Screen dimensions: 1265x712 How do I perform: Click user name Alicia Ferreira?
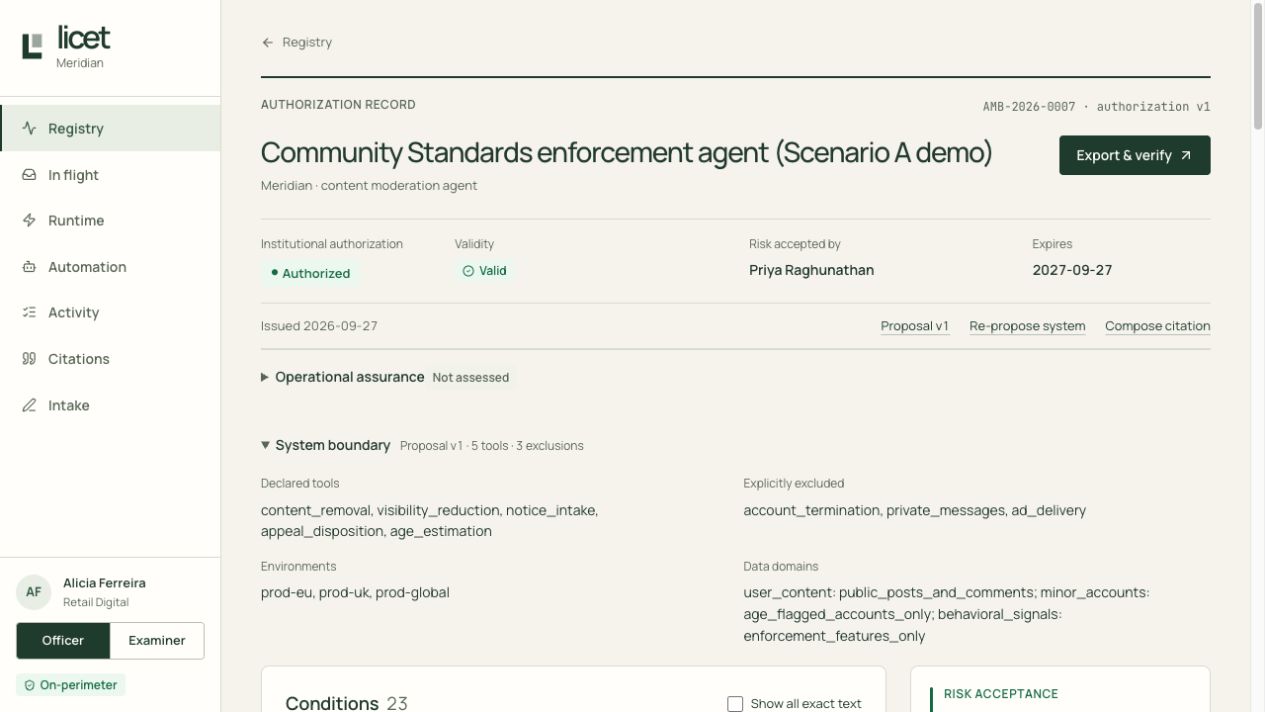pyautogui.click(x=104, y=583)
